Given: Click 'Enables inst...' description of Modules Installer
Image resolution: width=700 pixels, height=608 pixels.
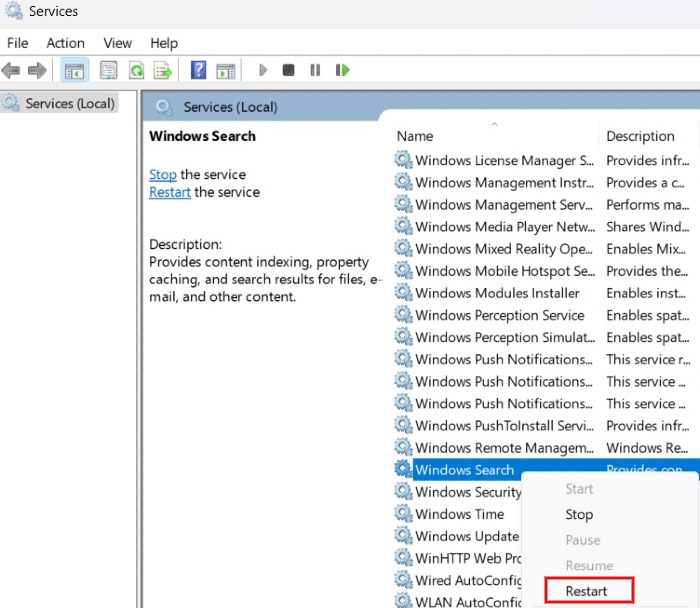Looking at the screenshot, I should pyautogui.click(x=646, y=293).
